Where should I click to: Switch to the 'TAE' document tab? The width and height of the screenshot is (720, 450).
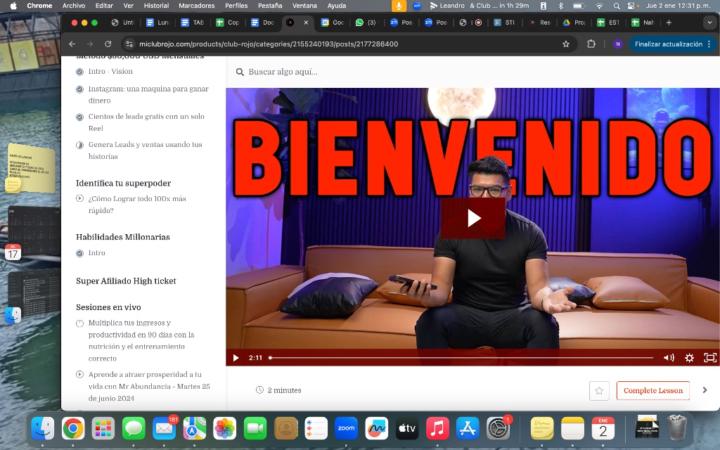tap(192, 22)
